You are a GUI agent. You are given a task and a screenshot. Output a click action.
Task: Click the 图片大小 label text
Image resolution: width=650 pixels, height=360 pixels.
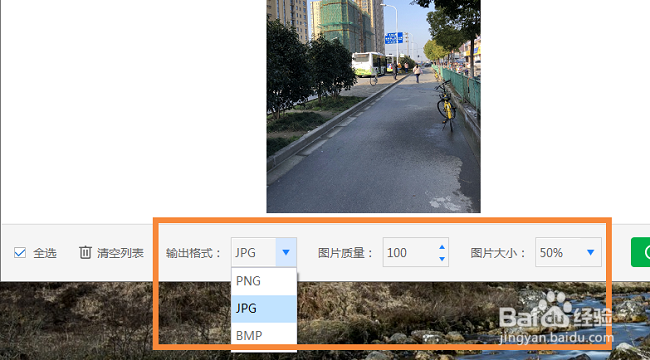pos(498,253)
